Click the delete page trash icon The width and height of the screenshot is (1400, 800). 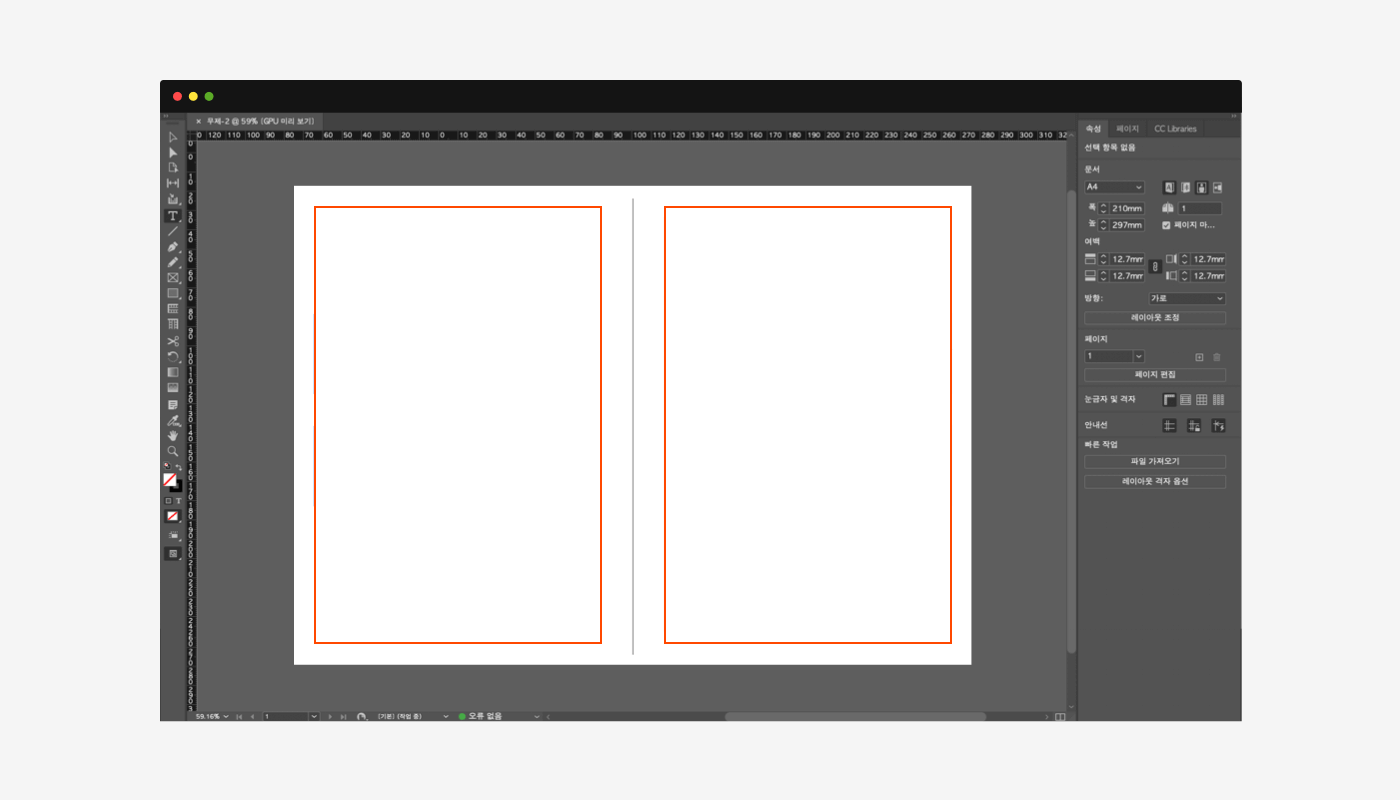click(1217, 357)
